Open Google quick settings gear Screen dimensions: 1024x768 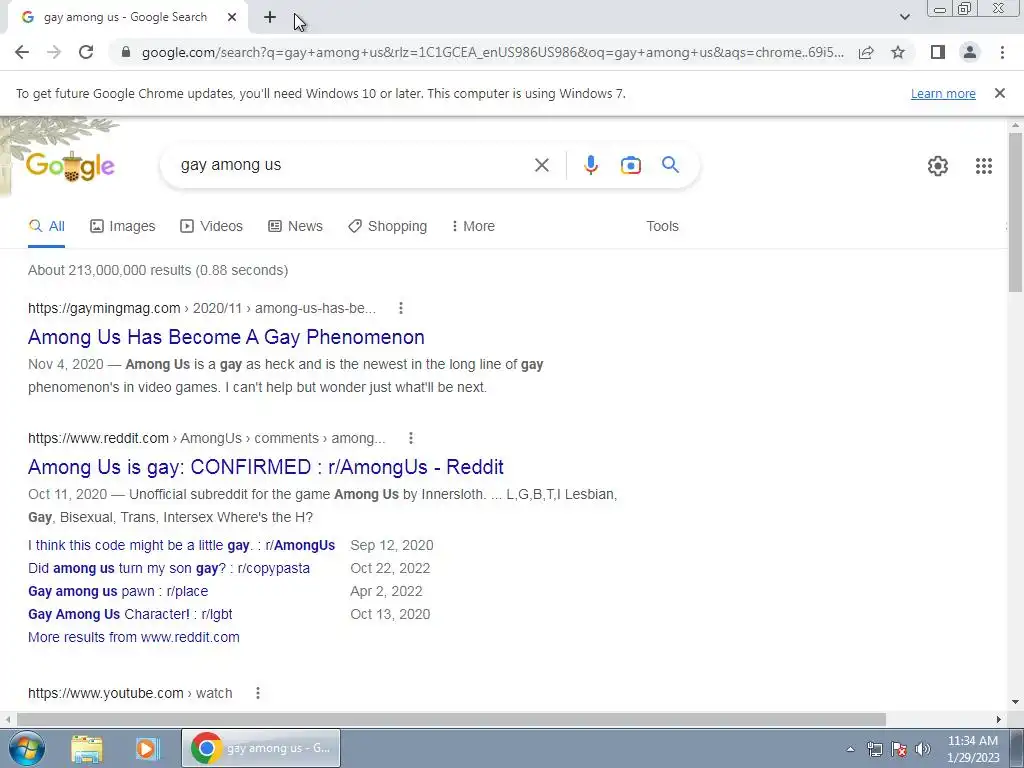tap(938, 166)
